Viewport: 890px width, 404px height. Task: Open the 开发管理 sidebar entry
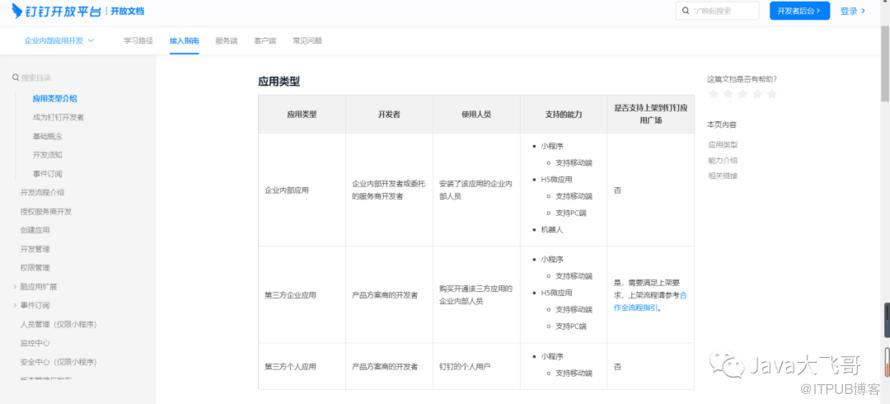[35, 249]
